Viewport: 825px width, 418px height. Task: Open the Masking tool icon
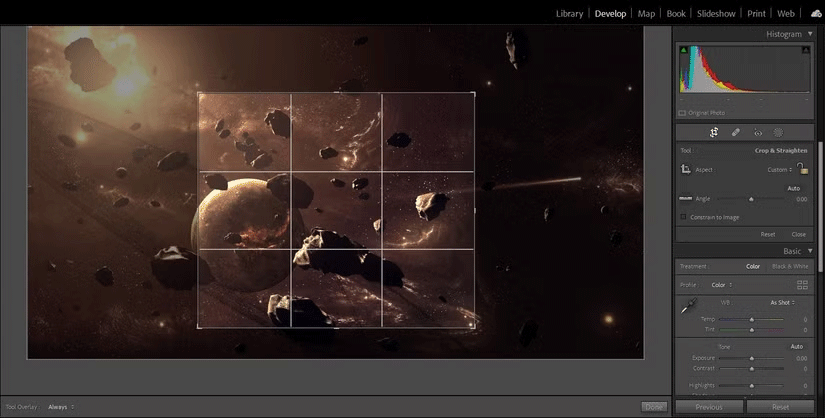click(778, 133)
